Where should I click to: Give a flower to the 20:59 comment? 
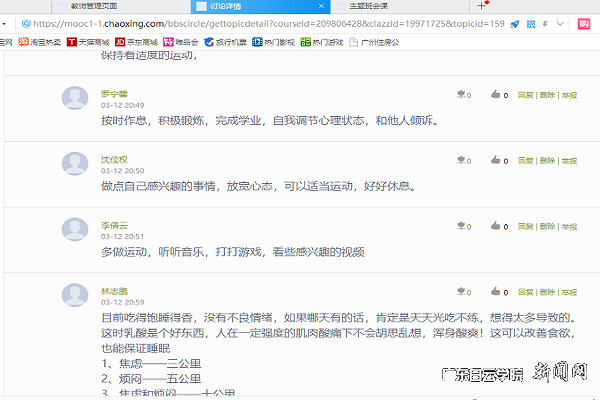tap(461, 292)
